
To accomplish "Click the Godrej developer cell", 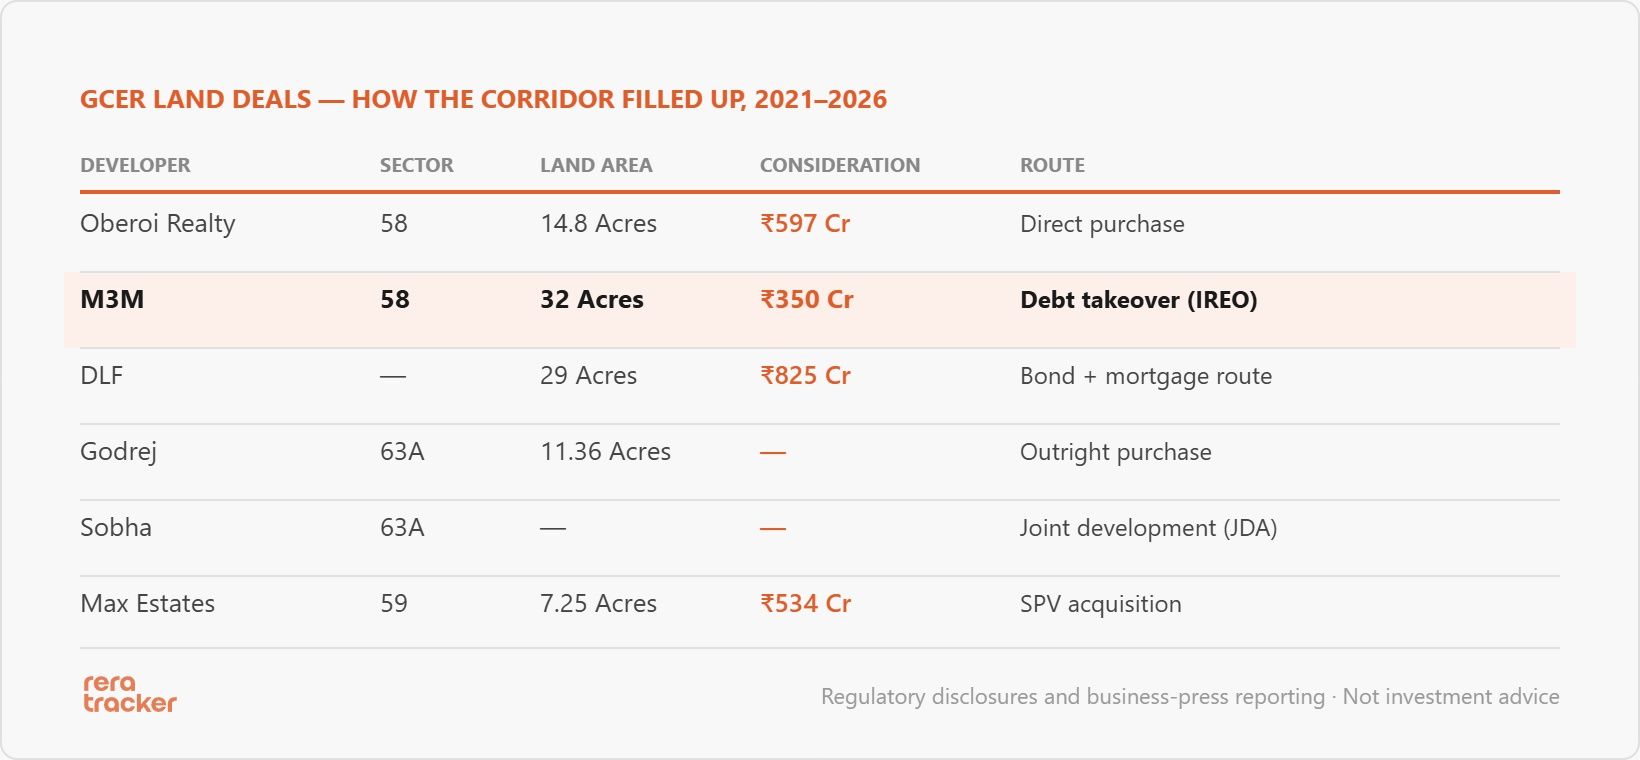I will 118,452.
